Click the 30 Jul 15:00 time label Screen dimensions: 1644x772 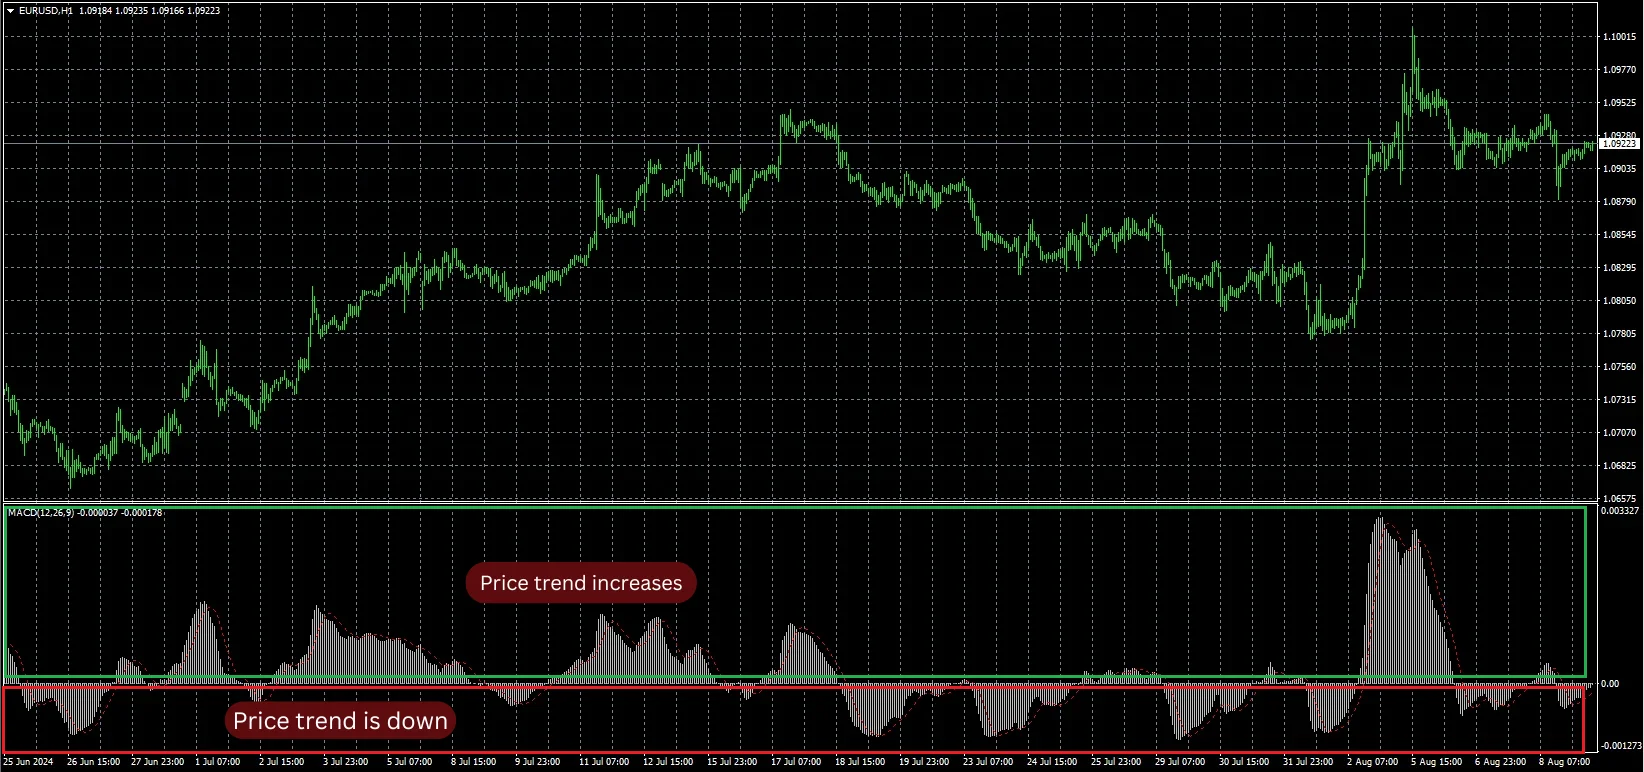[x=1244, y=762]
